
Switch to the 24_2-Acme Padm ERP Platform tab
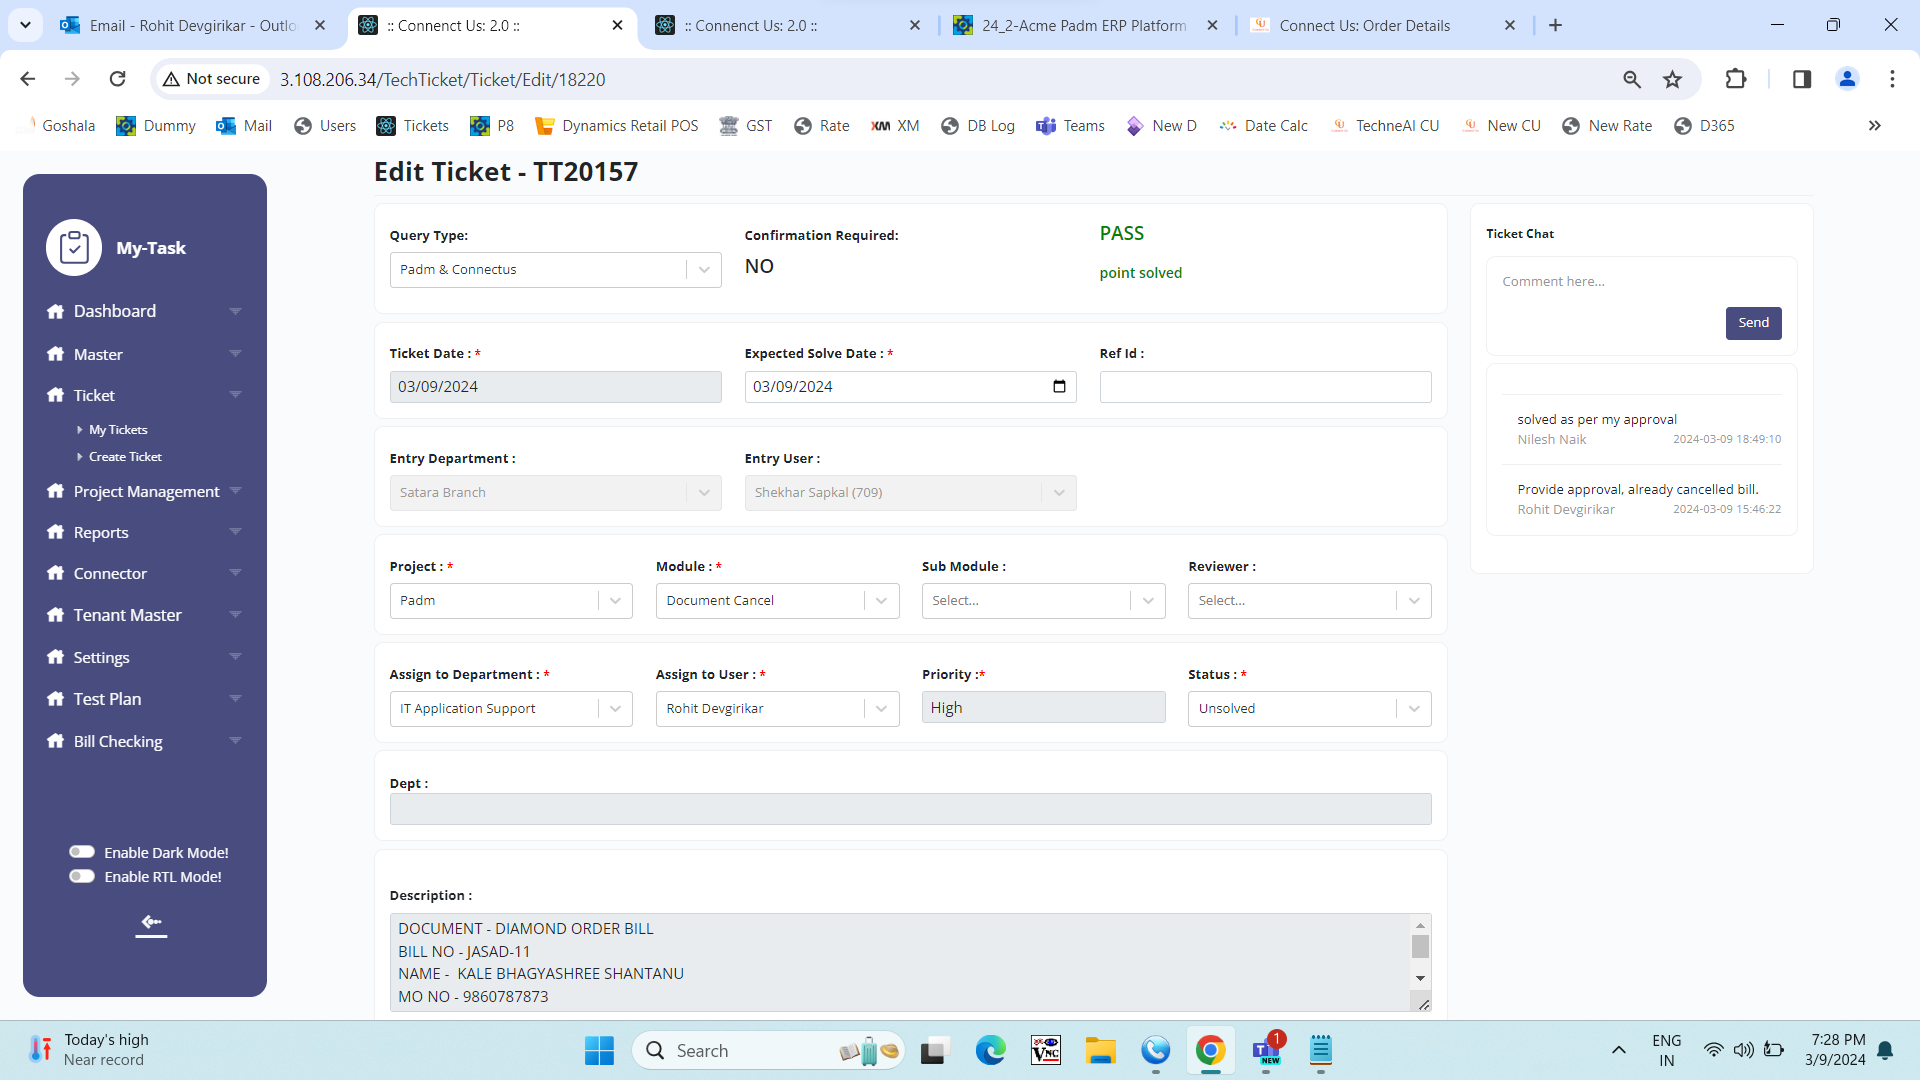click(1085, 26)
